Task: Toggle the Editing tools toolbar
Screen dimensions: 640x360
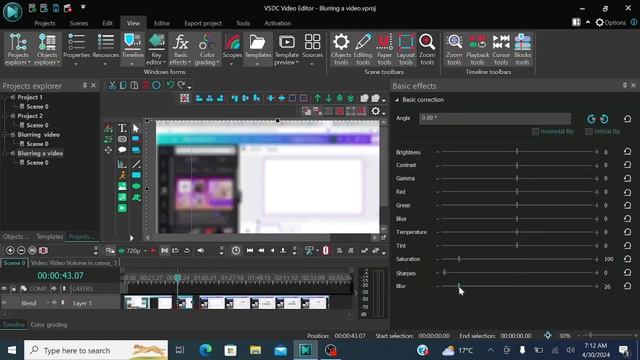Action: (363, 49)
